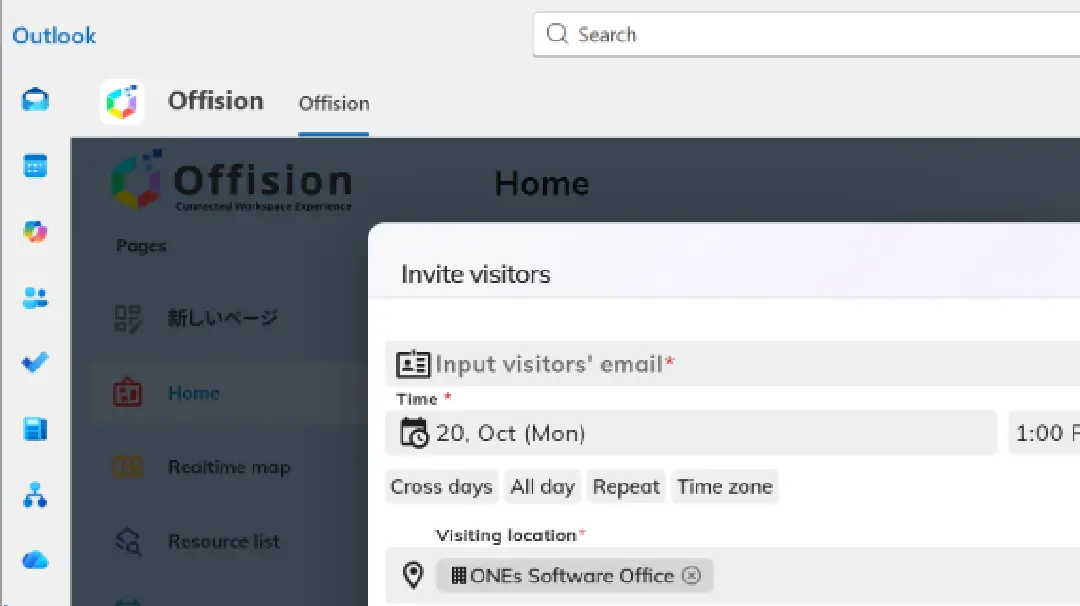Launch Copilot from the left rail

click(35, 231)
